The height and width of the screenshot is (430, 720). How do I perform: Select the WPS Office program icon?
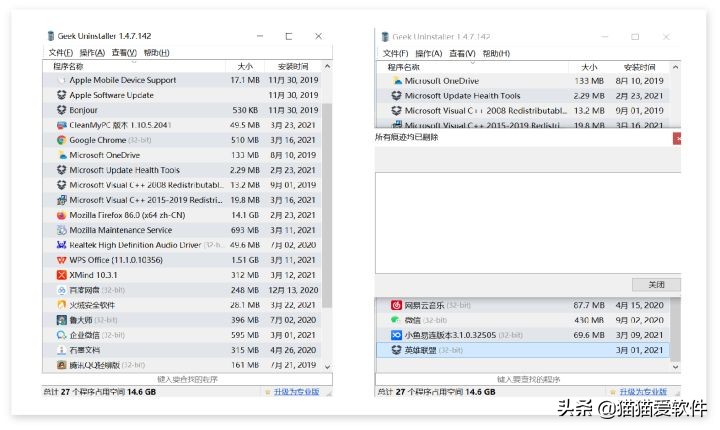click(61, 260)
